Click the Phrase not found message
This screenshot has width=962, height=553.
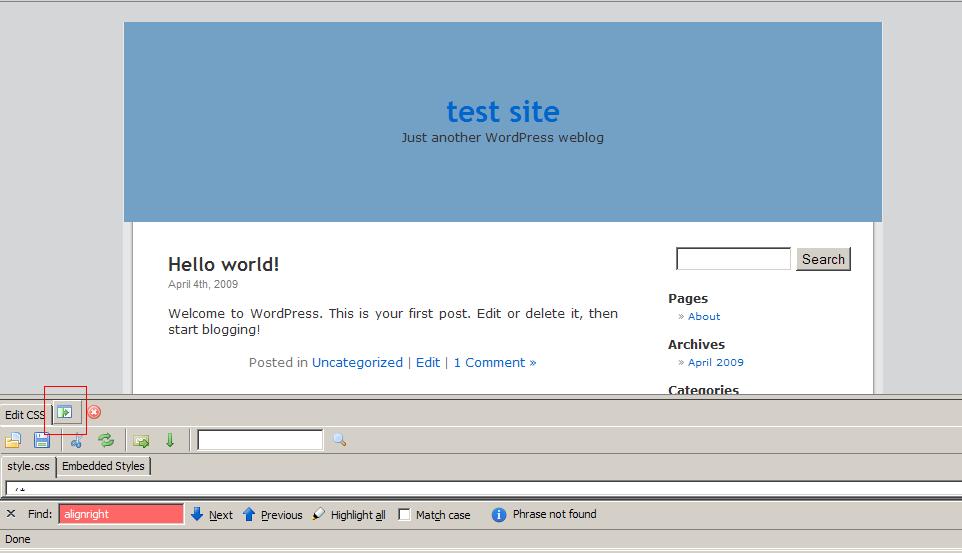click(555, 514)
